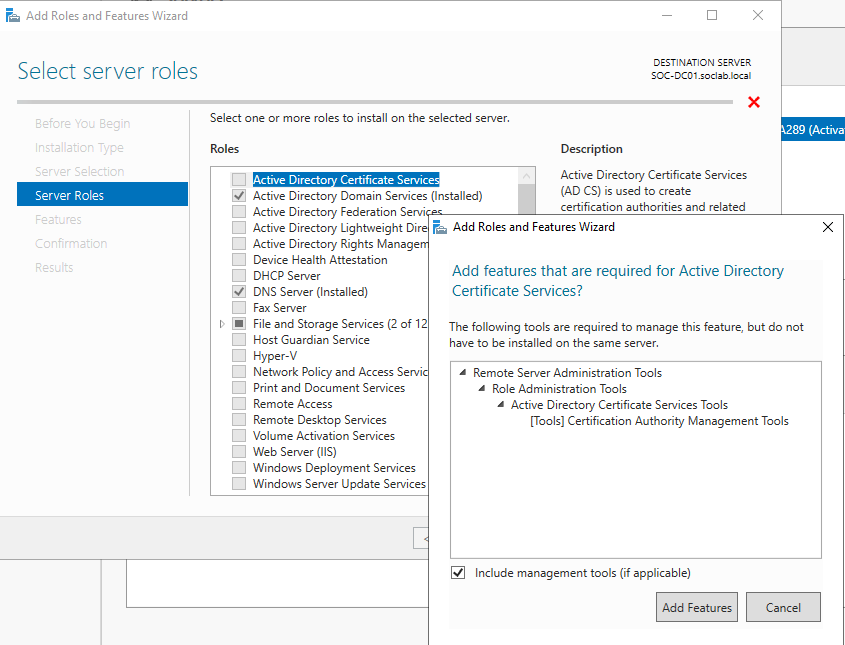Select the Web Server (IIS) role name
The height and width of the screenshot is (645, 845).
tap(295, 452)
